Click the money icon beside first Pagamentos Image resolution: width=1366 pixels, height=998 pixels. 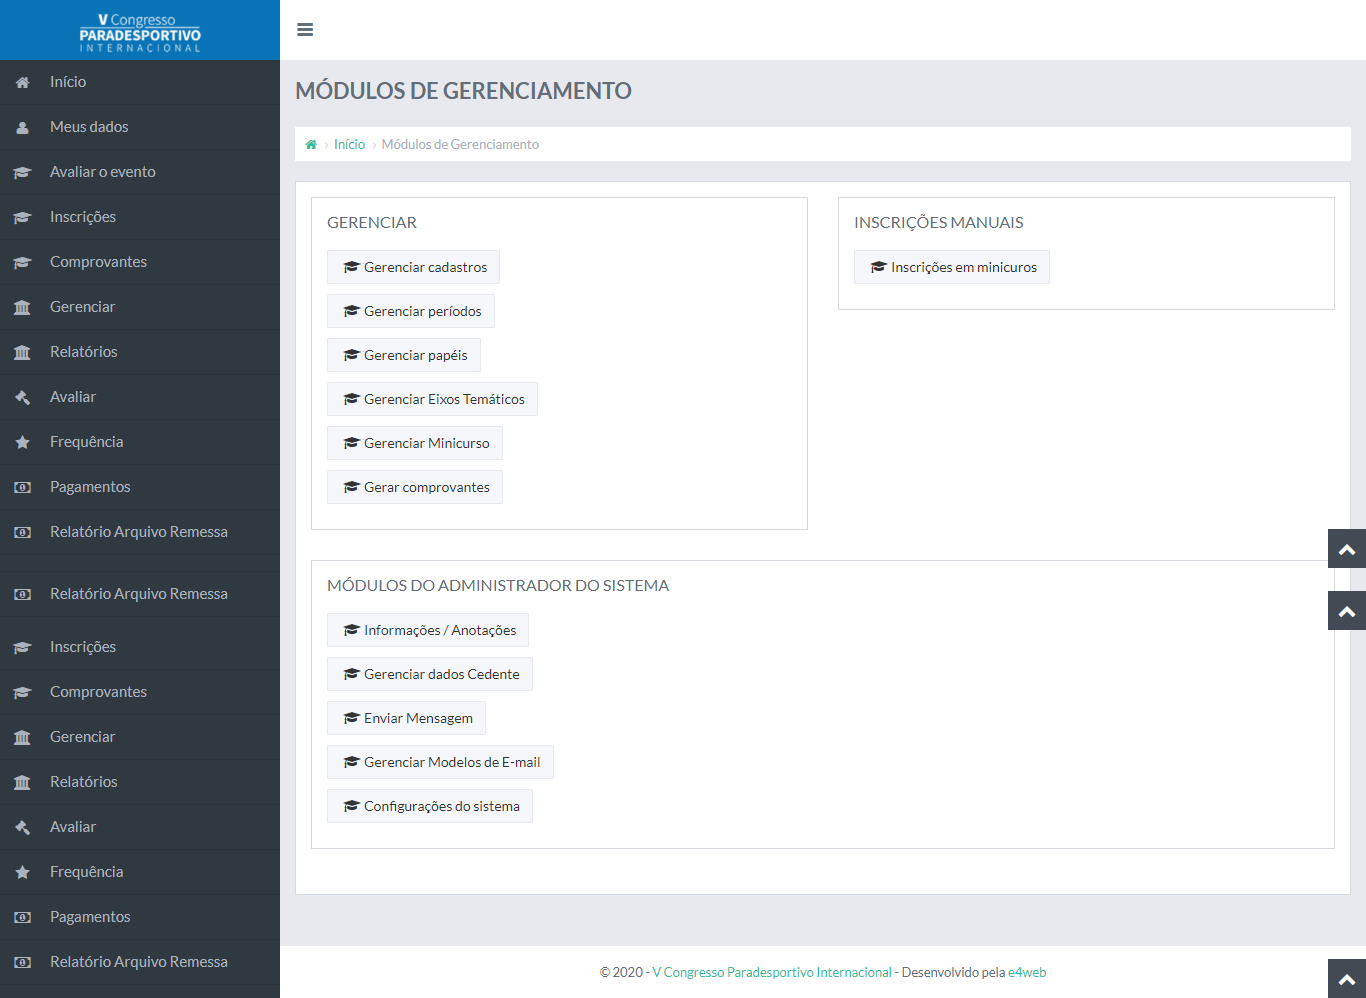tap(22, 488)
